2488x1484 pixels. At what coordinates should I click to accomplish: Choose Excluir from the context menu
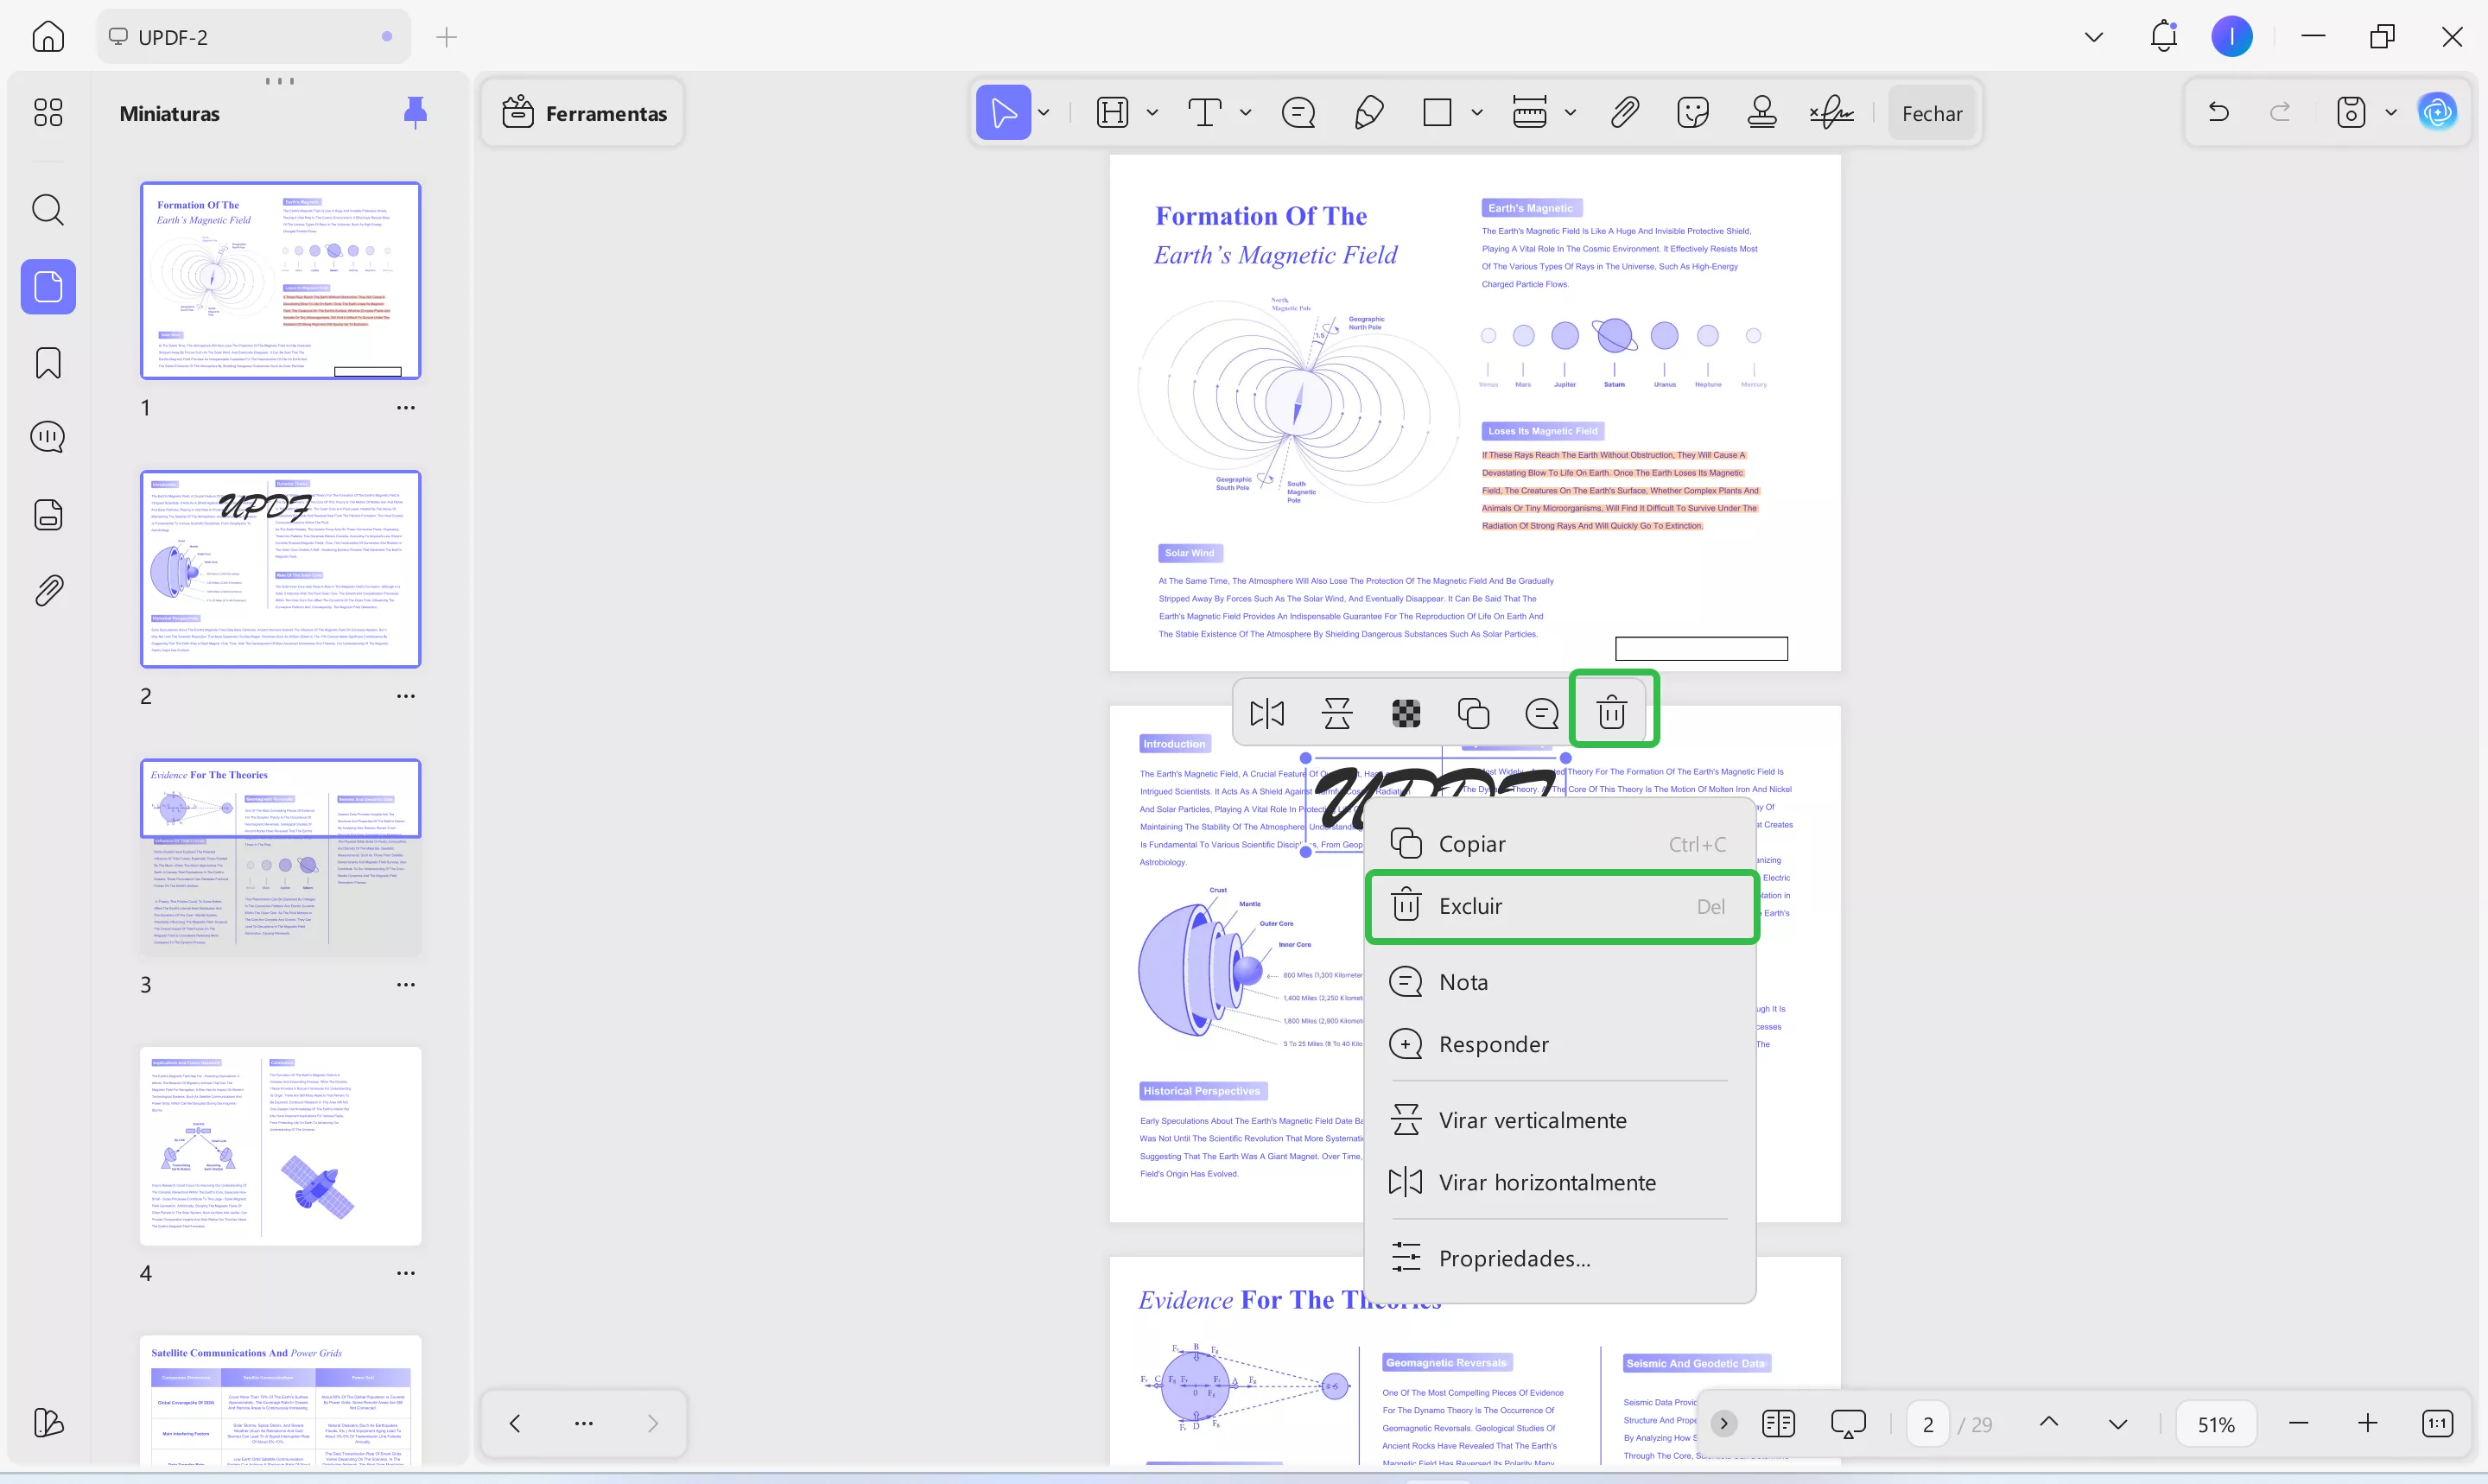(1560, 906)
